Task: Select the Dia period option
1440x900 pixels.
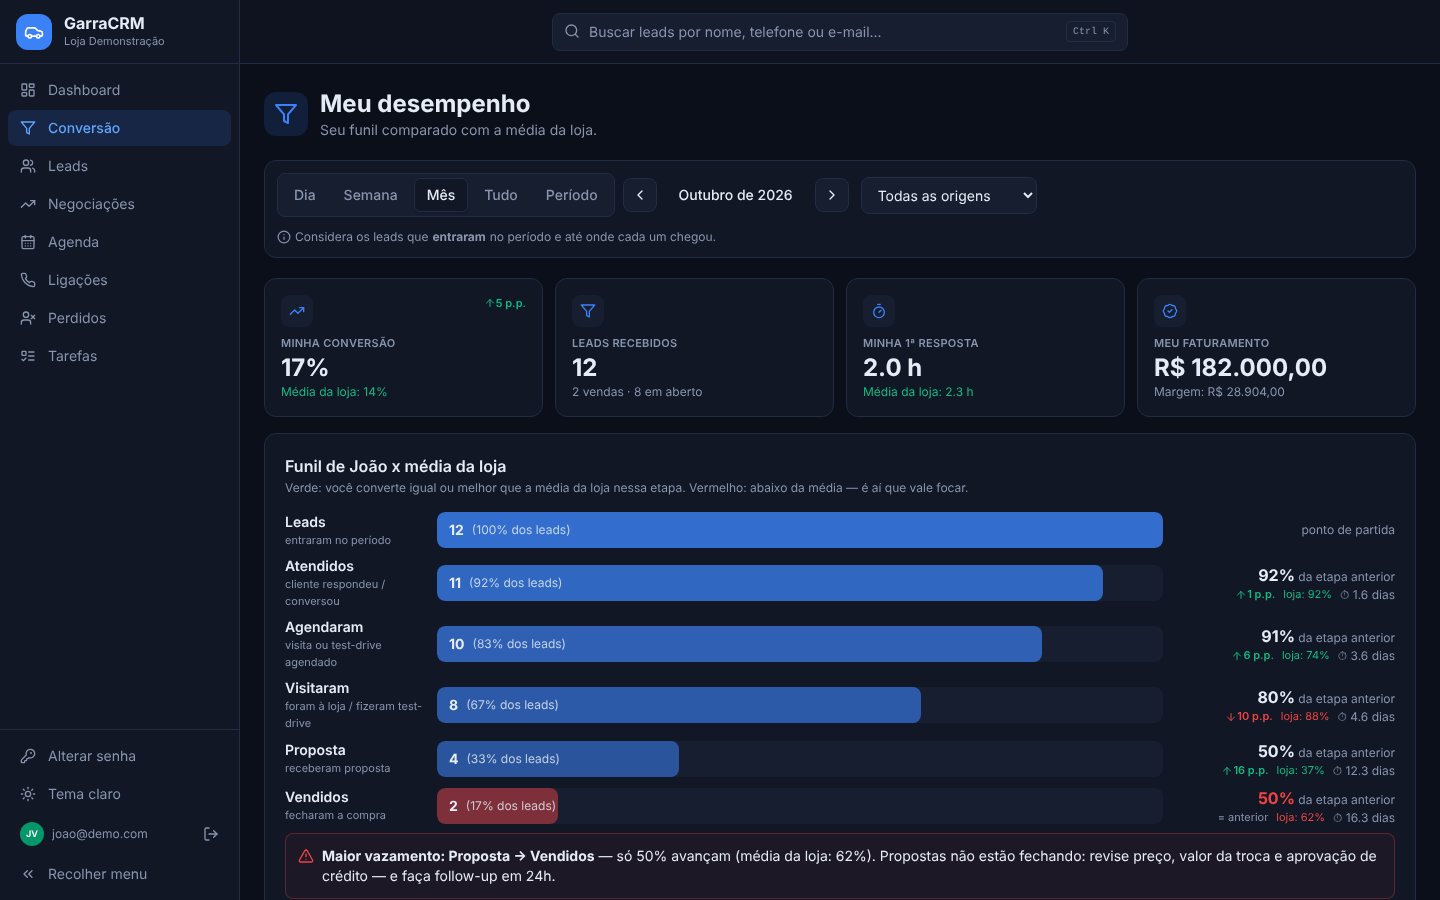Action: pos(305,195)
